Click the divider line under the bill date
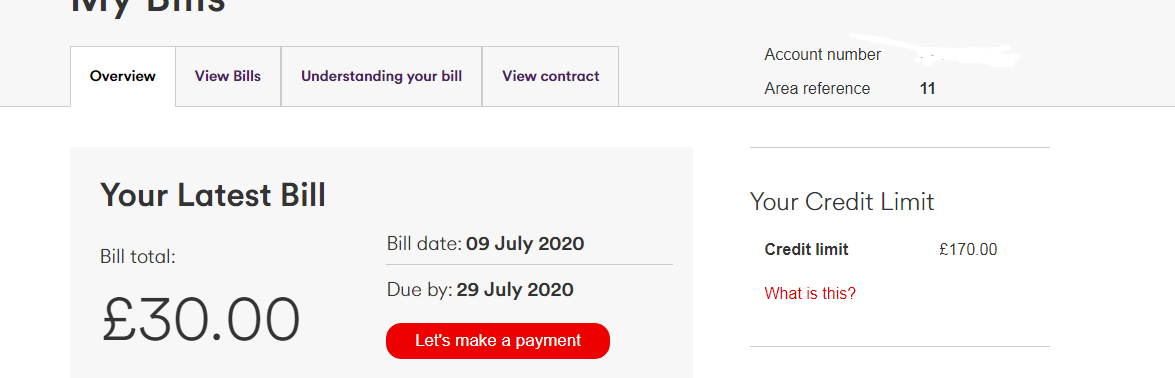Viewport: 1175px width, 378px height. coord(529,265)
